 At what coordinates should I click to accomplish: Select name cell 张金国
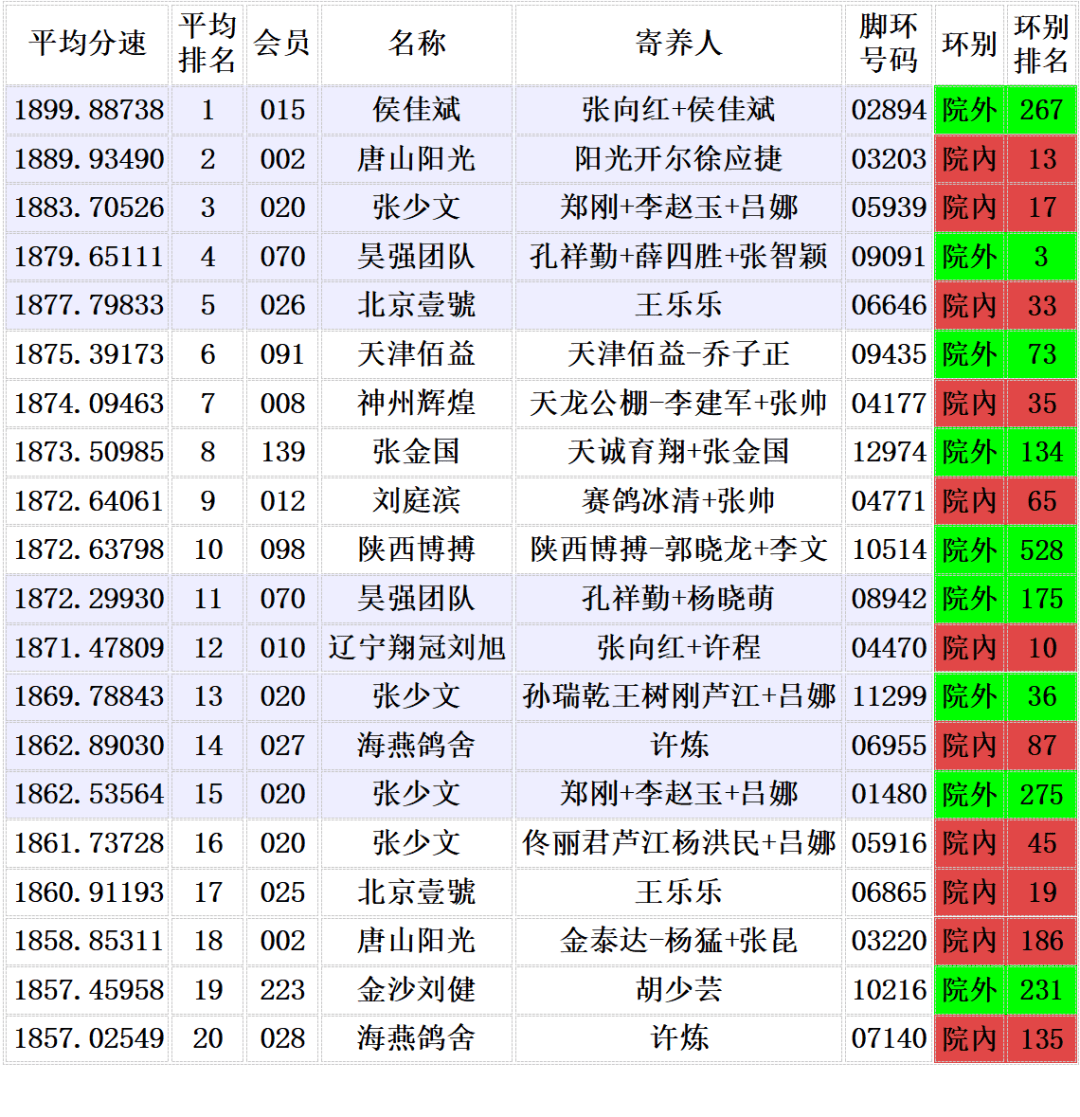417,452
